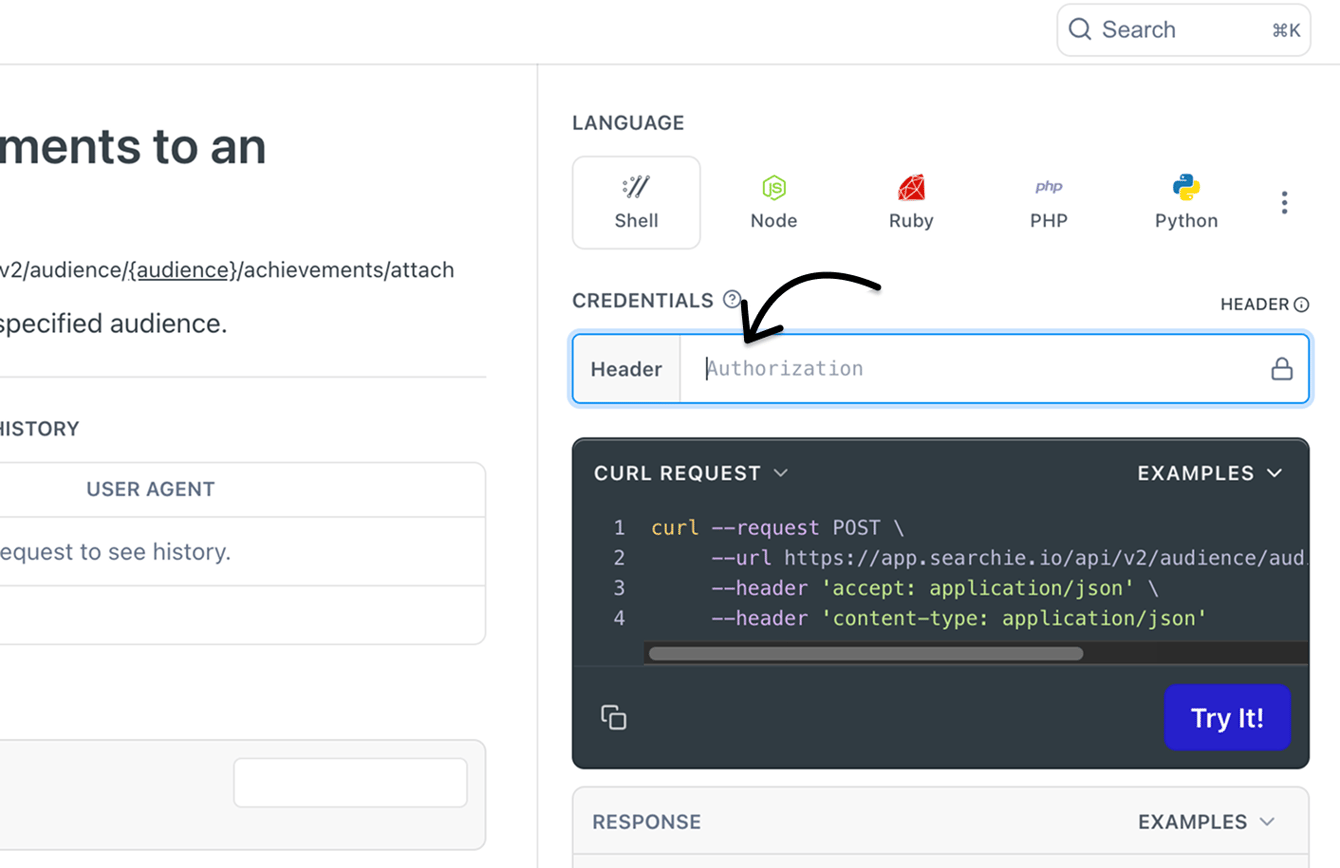Click the Try It! button
Image resolution: width=1340 pixels, height=868 pixels.
pos(1227,718)
